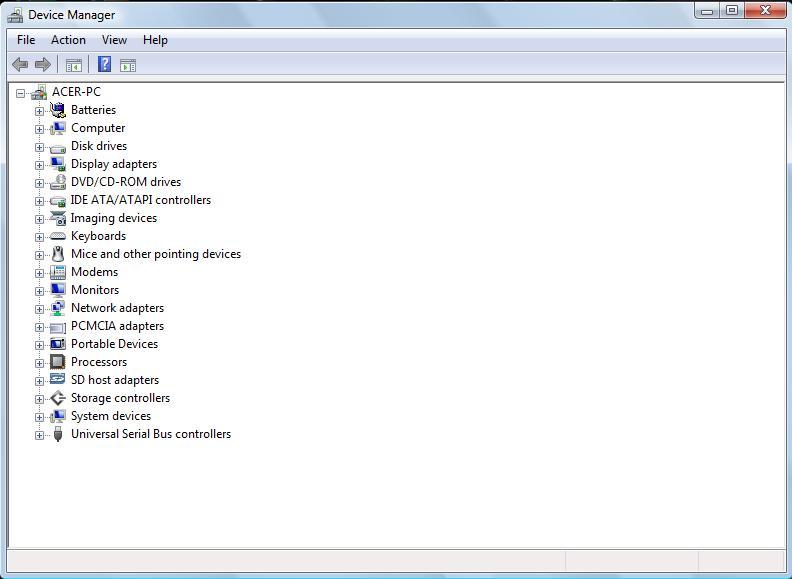Viewport: 792px width, 579px height.
Task: Click the Batteries device icon
Action: [x=58, y=110]
